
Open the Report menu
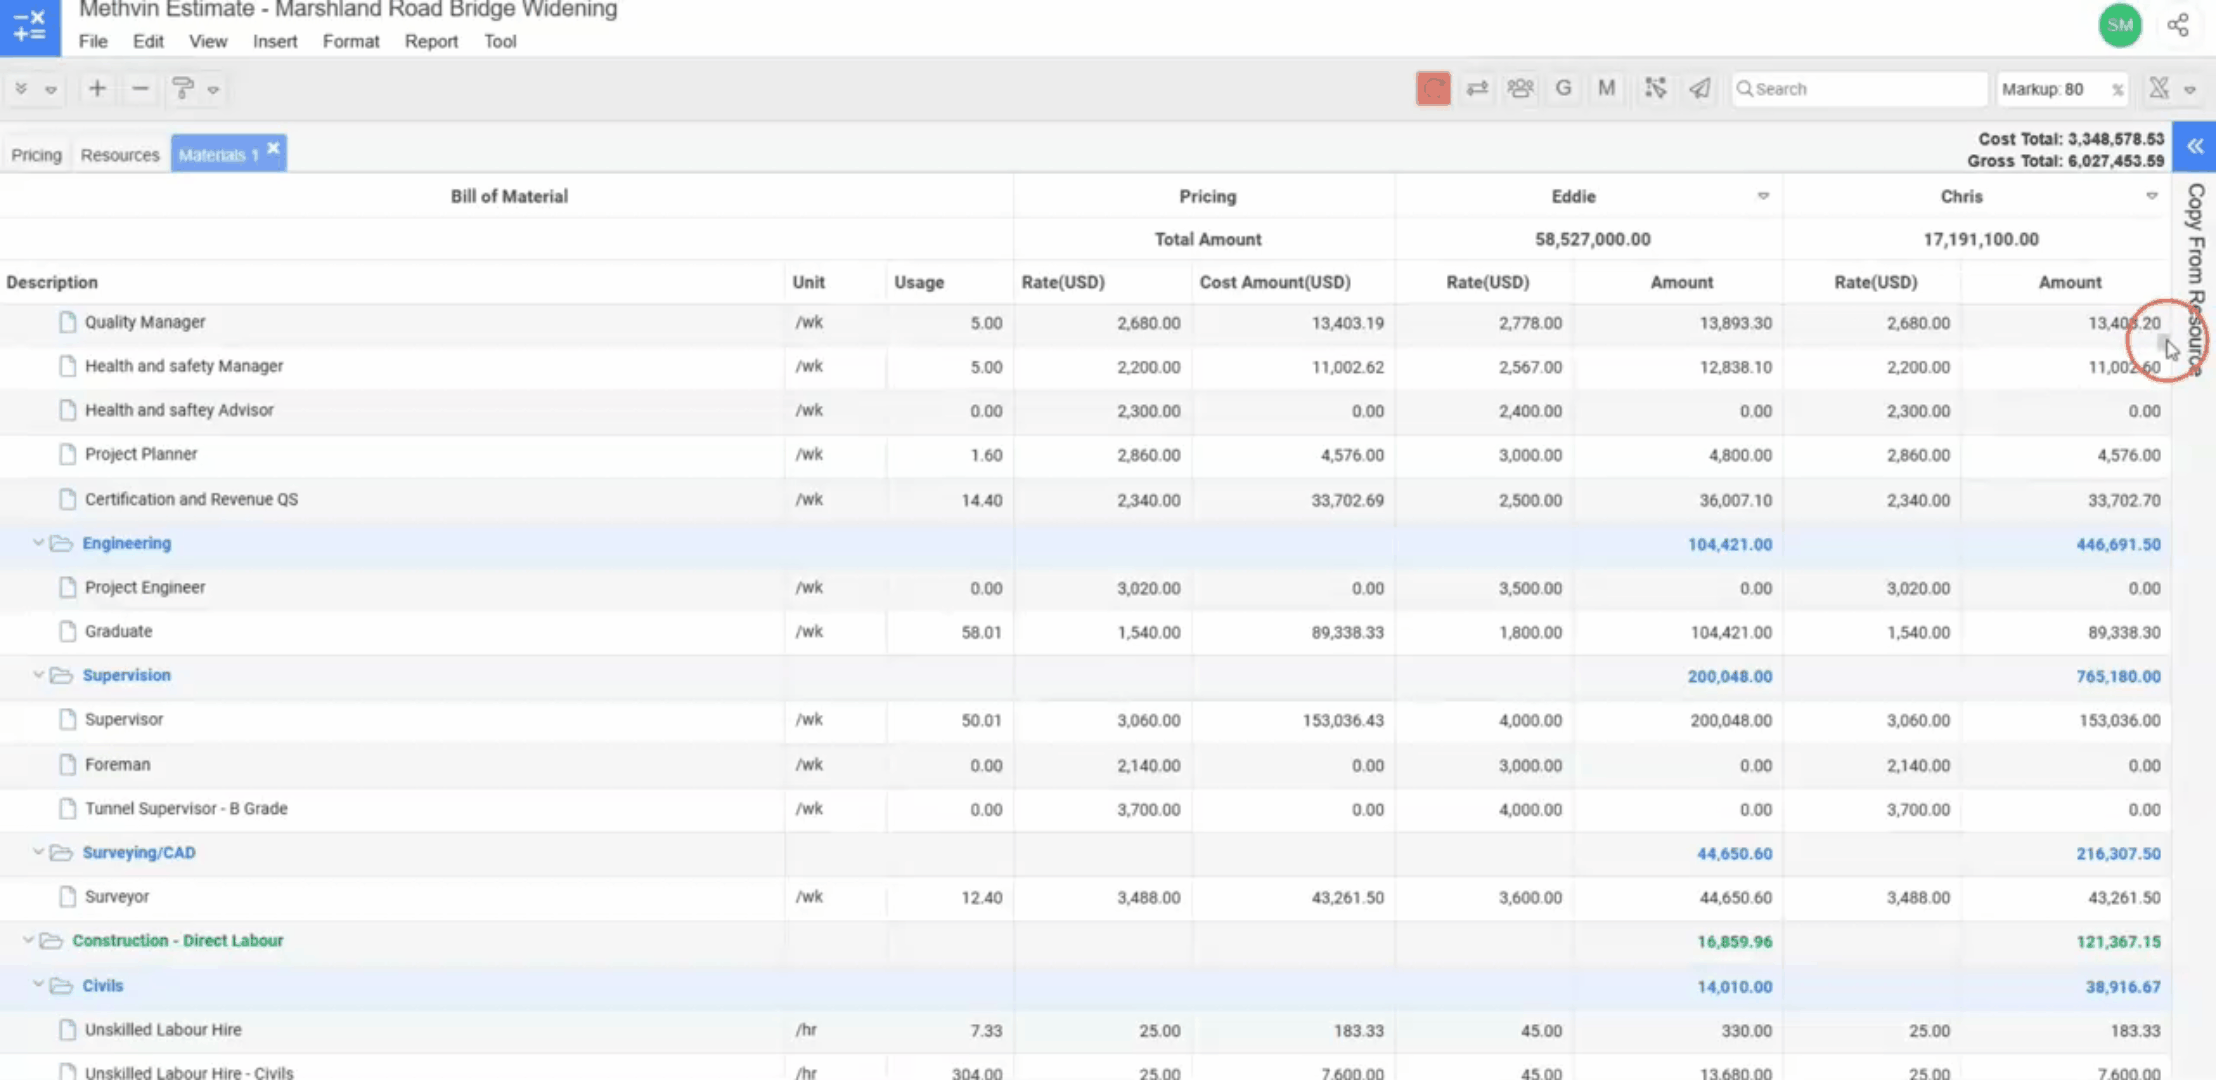point(431,42)
